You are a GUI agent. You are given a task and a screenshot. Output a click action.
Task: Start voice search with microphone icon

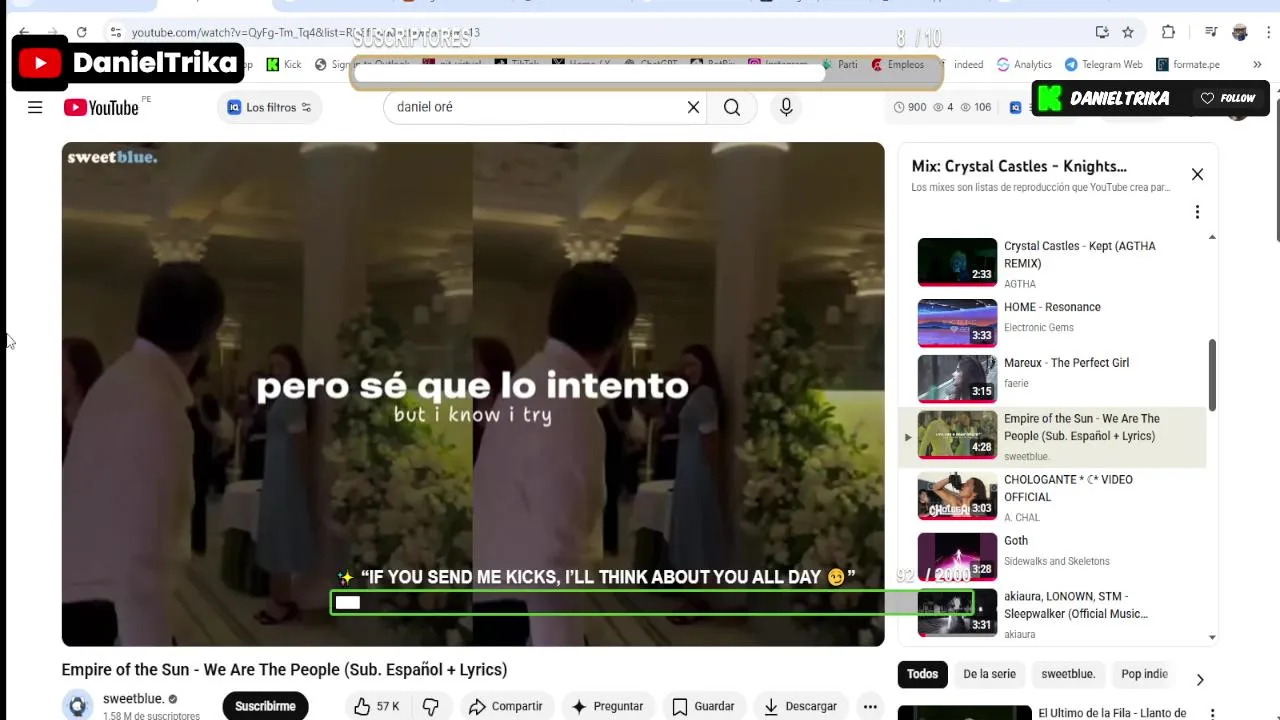tap(786, 107)
